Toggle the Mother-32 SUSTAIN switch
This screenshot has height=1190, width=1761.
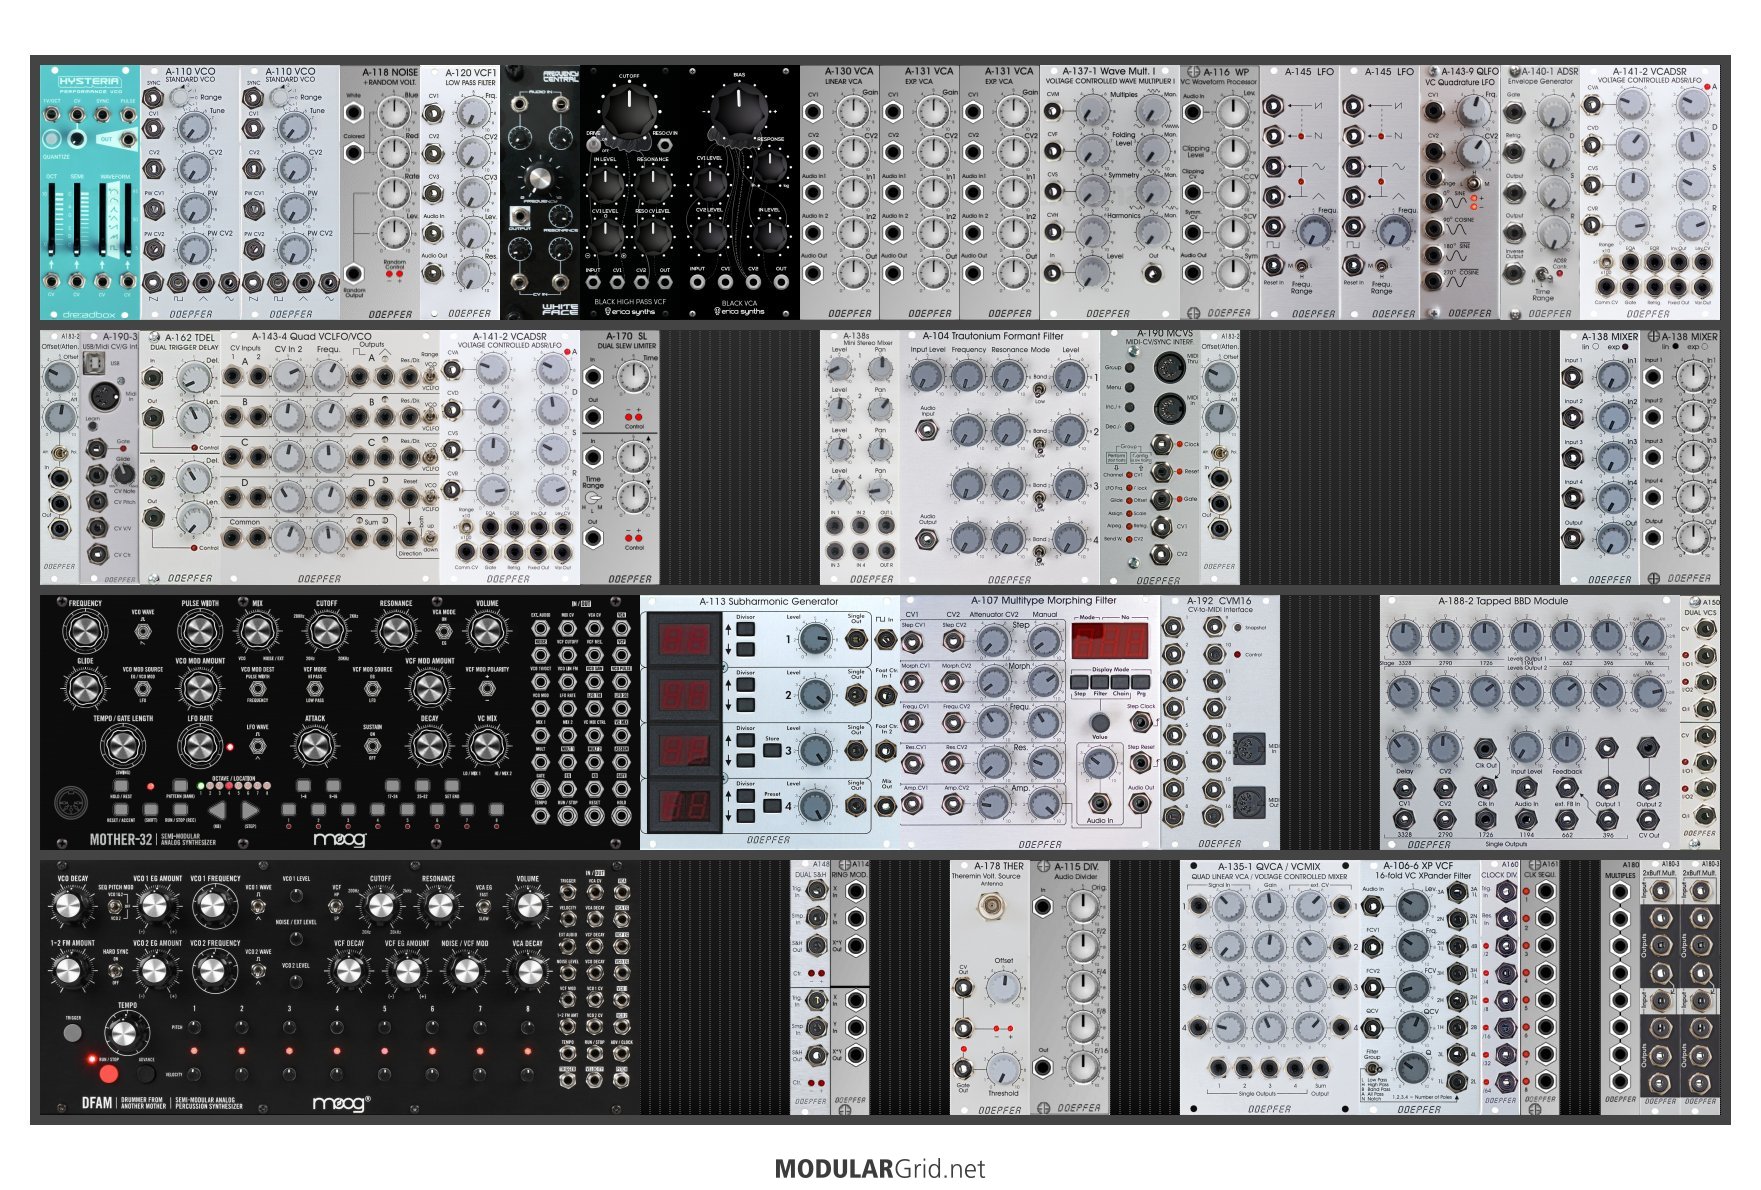pyautogui.click(x=372, y=746)
